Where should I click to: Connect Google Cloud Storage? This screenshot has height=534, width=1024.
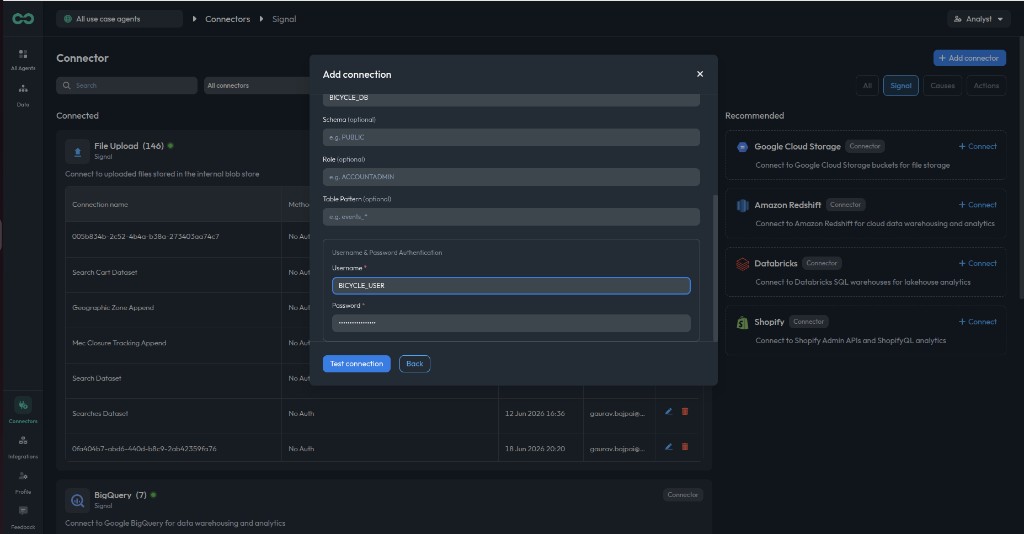pyautogui.click(x=978, y=146)
